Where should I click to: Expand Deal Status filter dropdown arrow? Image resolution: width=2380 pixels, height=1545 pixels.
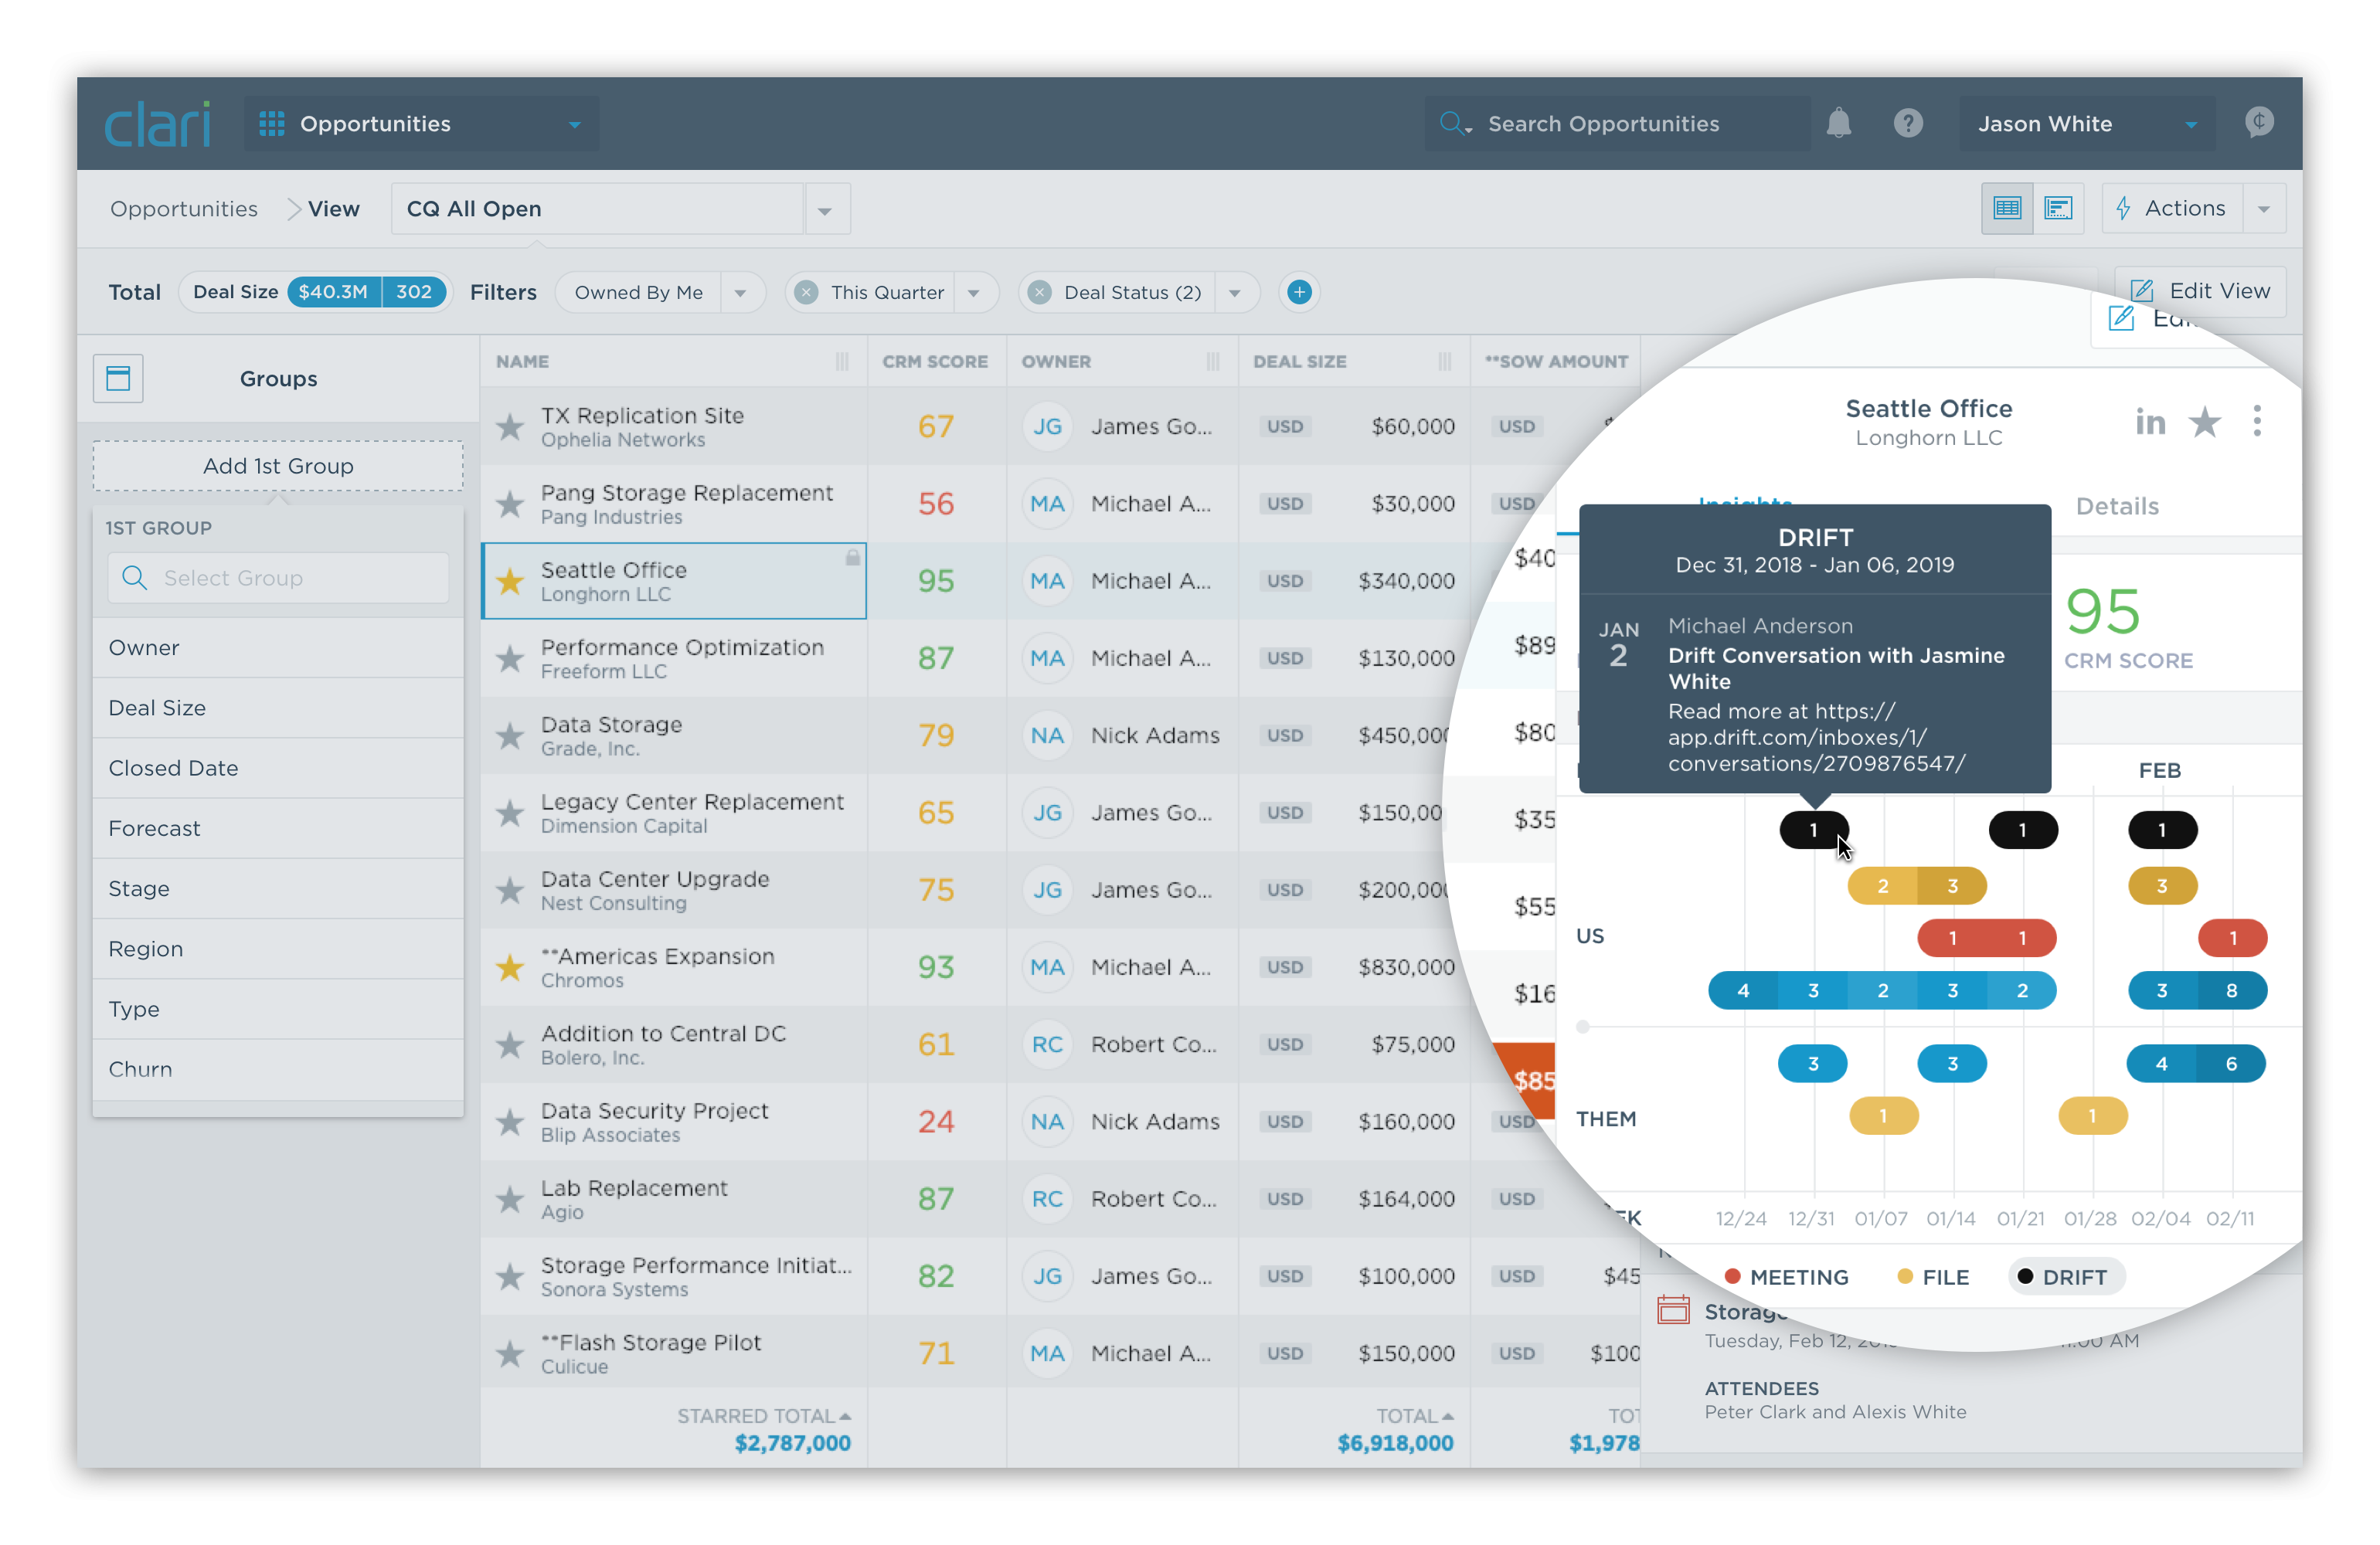click(1235, 293)
